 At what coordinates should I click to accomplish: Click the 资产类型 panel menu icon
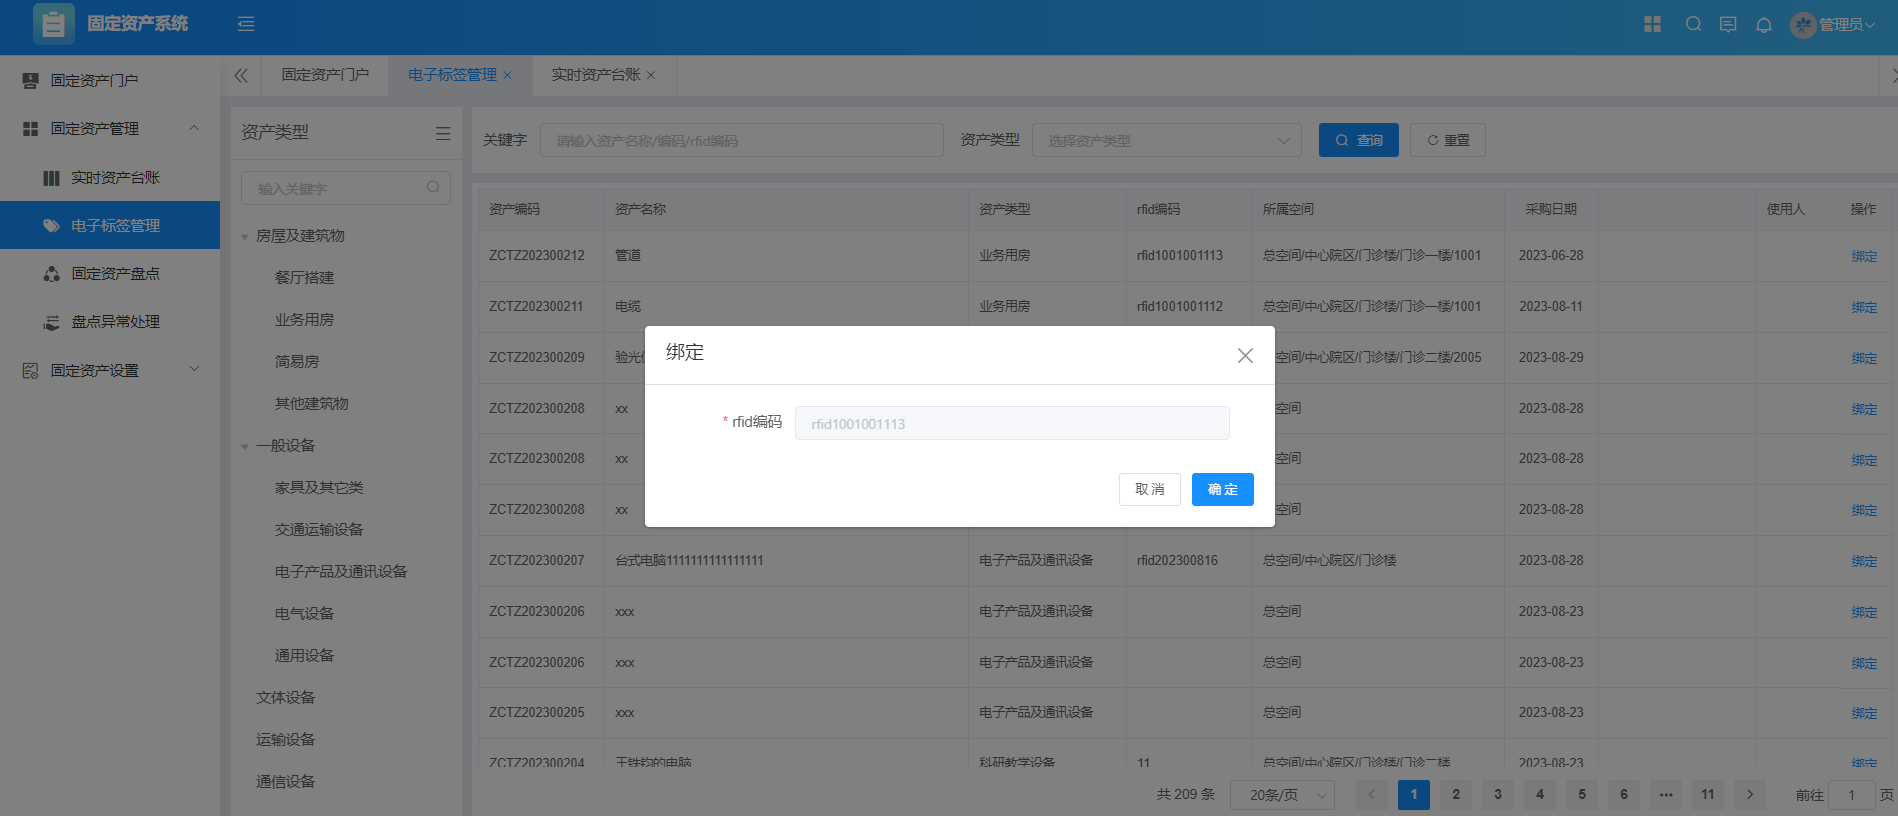point(443,133)
